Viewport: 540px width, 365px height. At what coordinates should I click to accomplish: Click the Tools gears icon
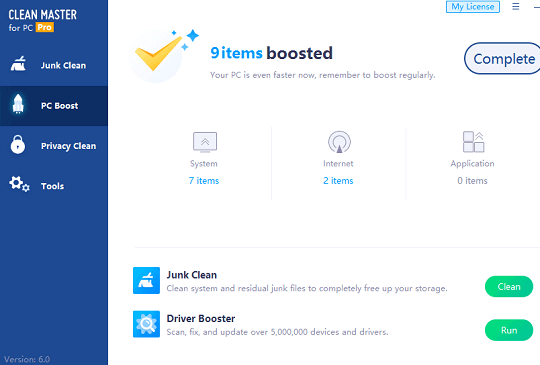[x=19, y=184]
